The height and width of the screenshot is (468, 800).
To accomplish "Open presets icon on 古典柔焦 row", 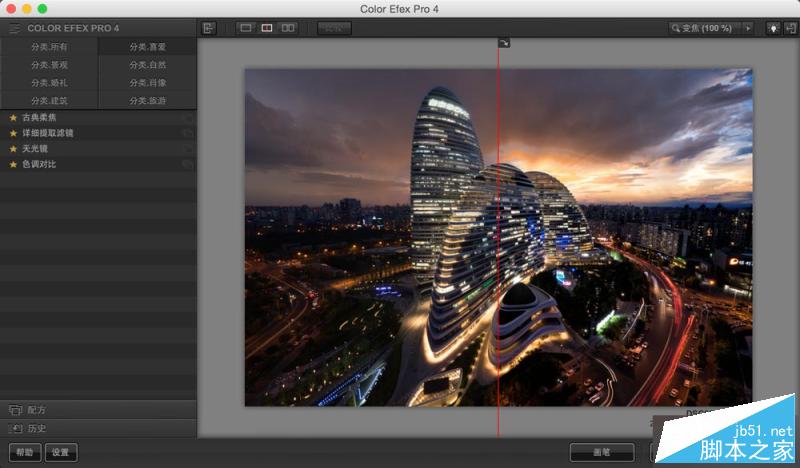I will [188, 118].
